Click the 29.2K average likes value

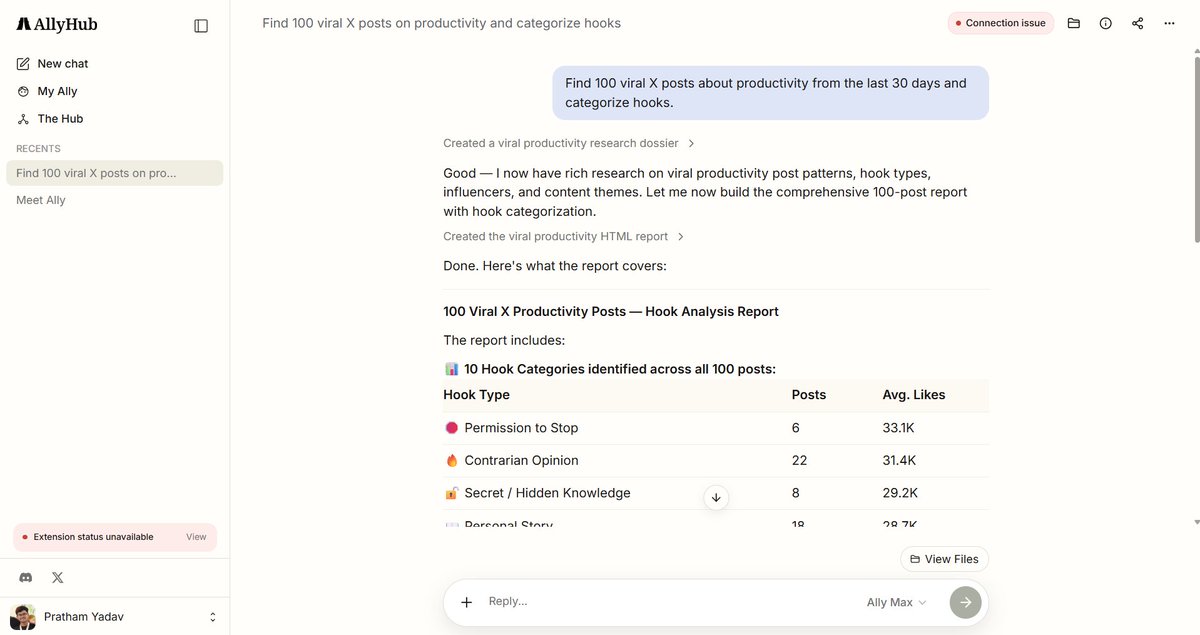tap(900, 493)
